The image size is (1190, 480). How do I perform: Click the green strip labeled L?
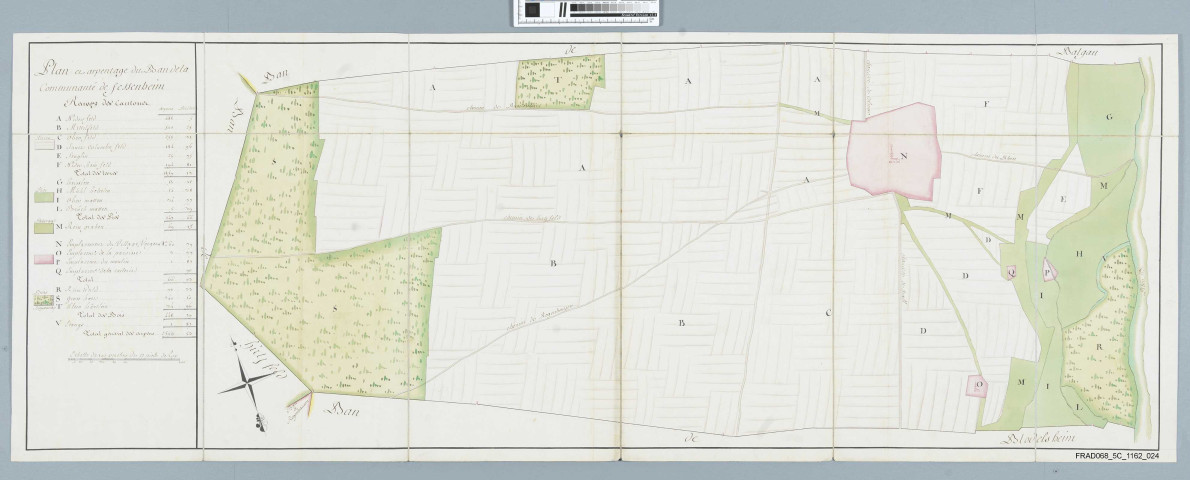pos(1079,407)
